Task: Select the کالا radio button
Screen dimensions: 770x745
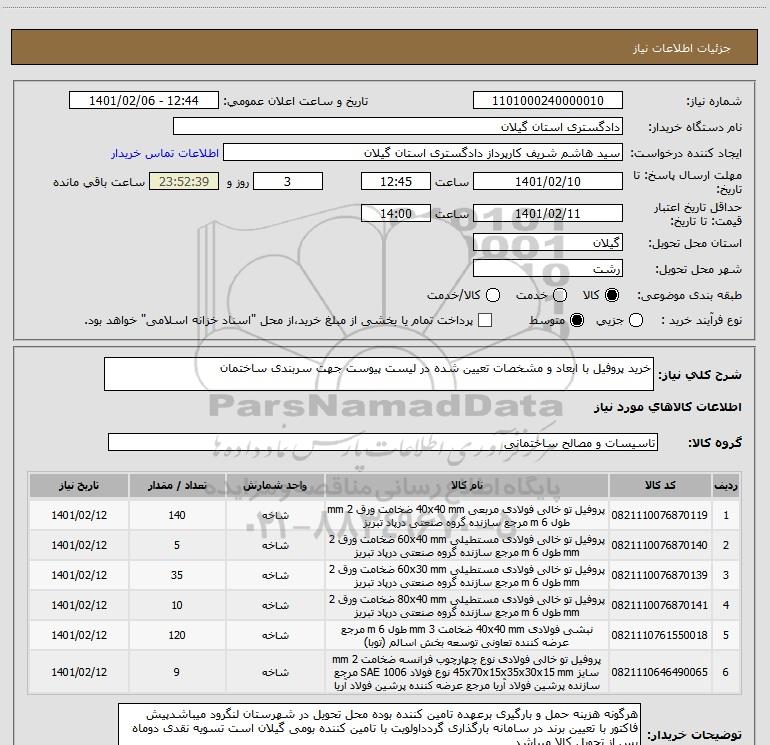Action: (612, 295)
